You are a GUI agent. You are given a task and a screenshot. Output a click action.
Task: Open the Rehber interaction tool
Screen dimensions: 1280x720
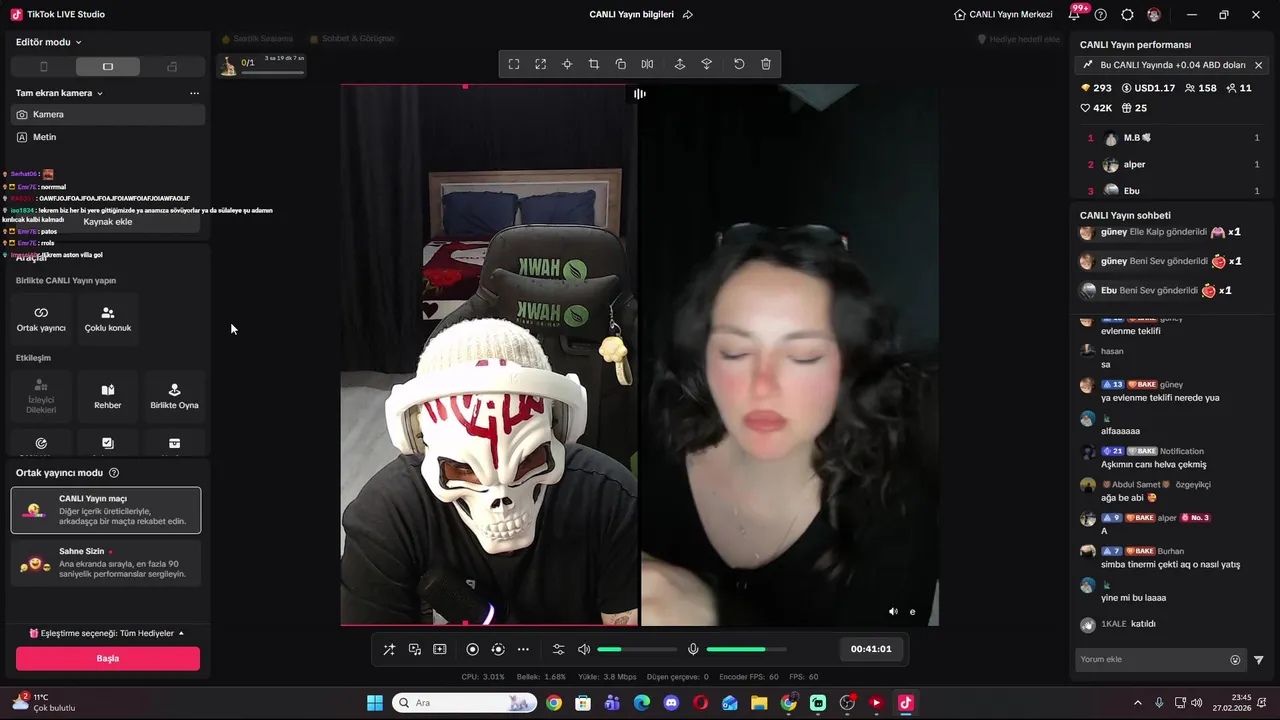tap(108, 396)
